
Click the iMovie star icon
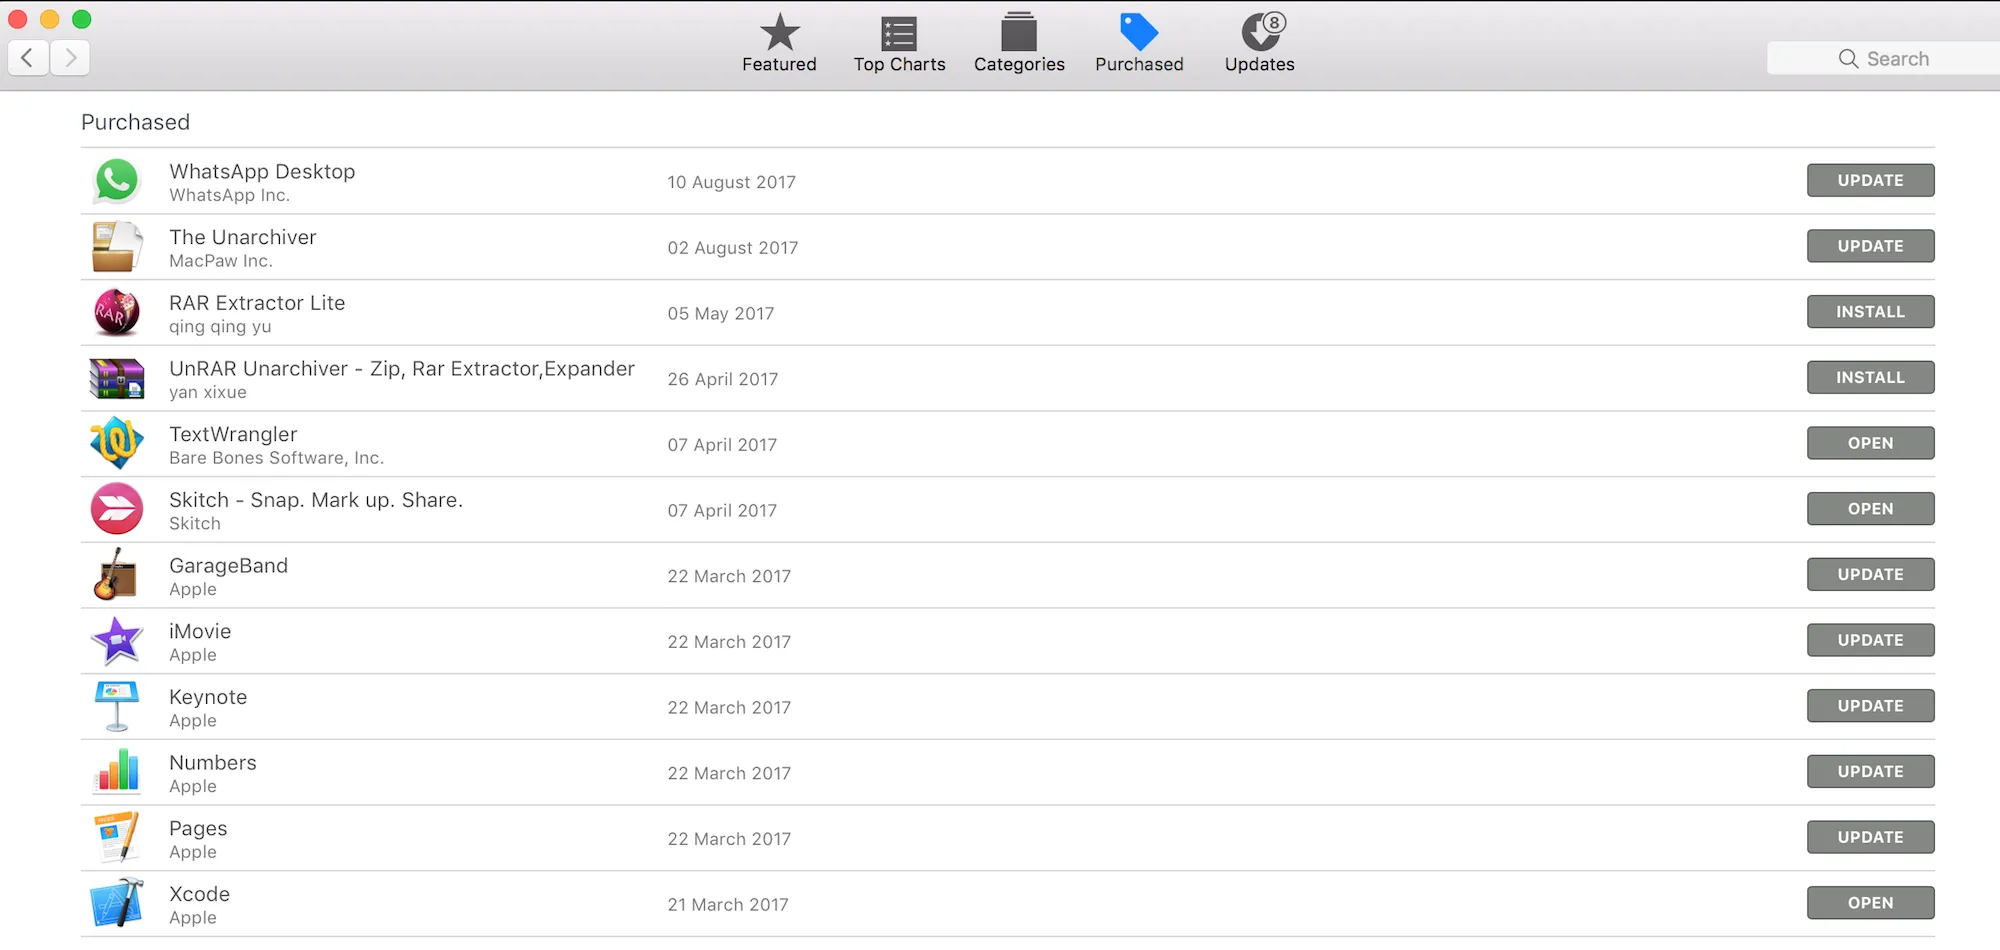[x=117, y=640]
